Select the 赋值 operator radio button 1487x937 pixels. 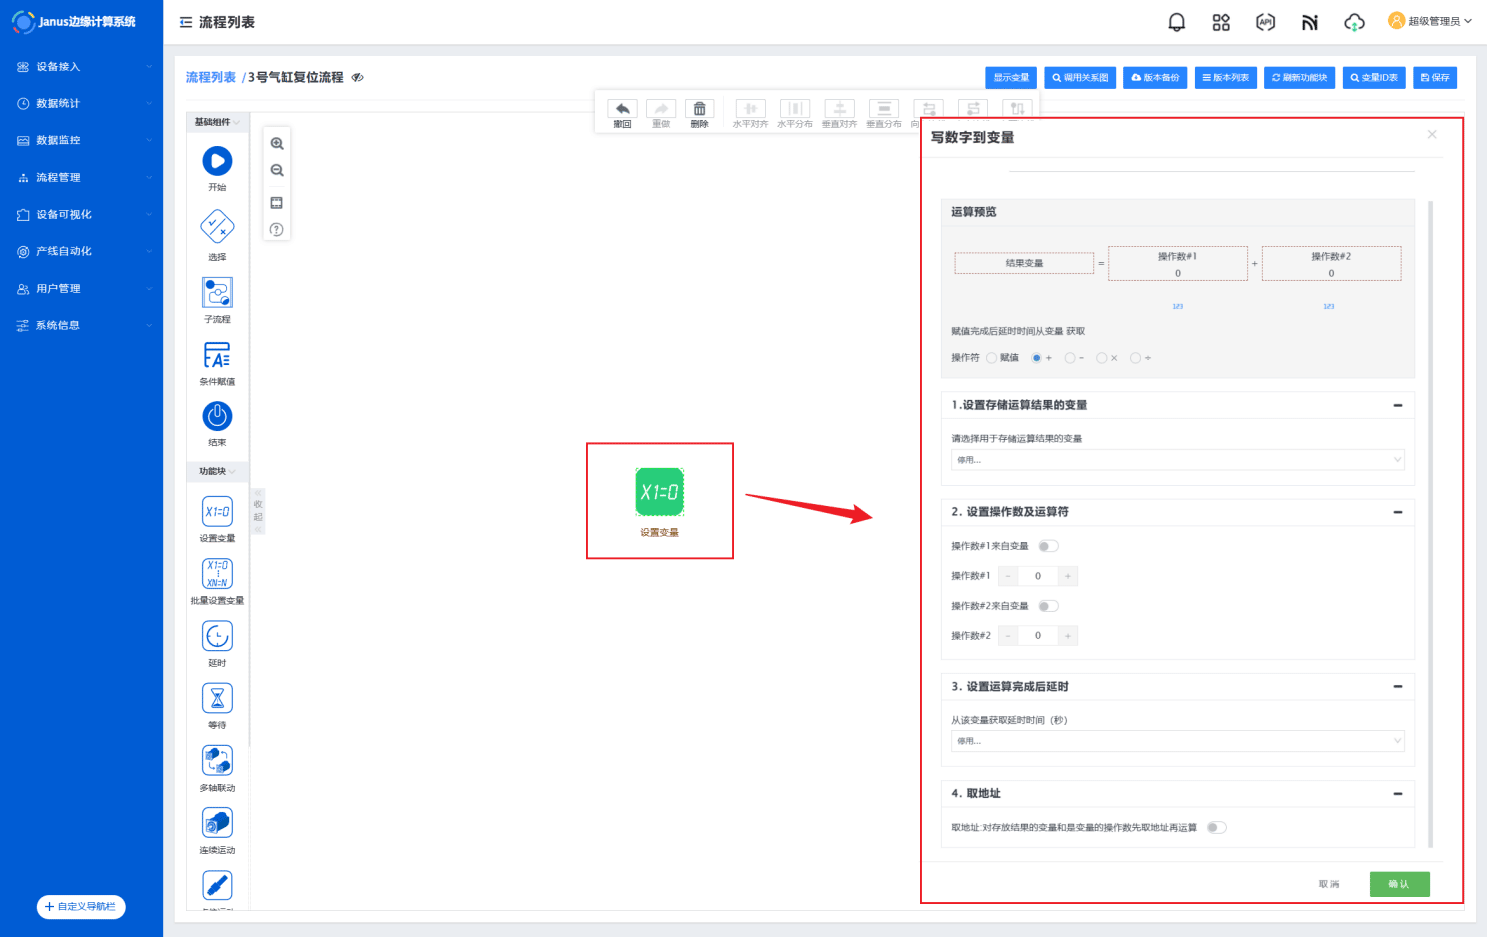[992, 358]
